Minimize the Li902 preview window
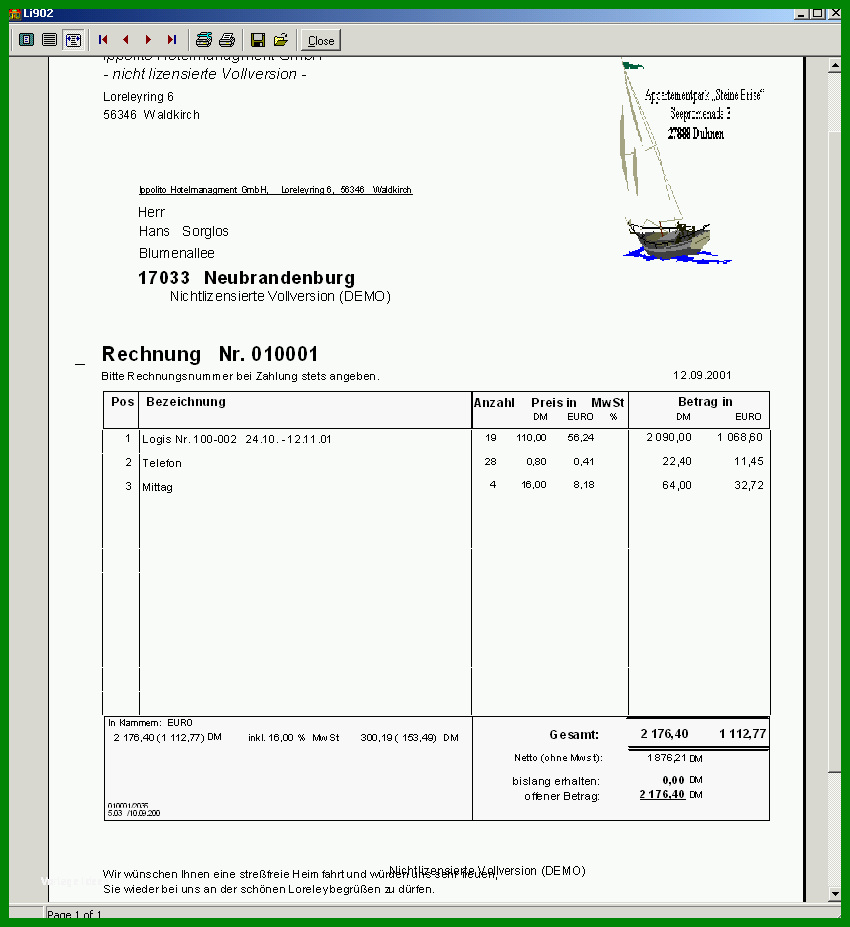 point(802,14)
